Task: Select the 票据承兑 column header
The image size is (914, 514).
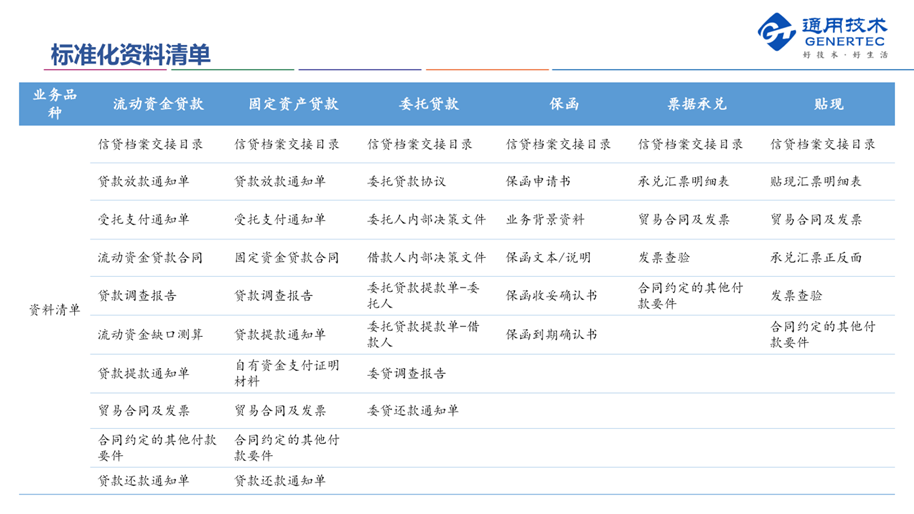Action: tap(697, 104)
